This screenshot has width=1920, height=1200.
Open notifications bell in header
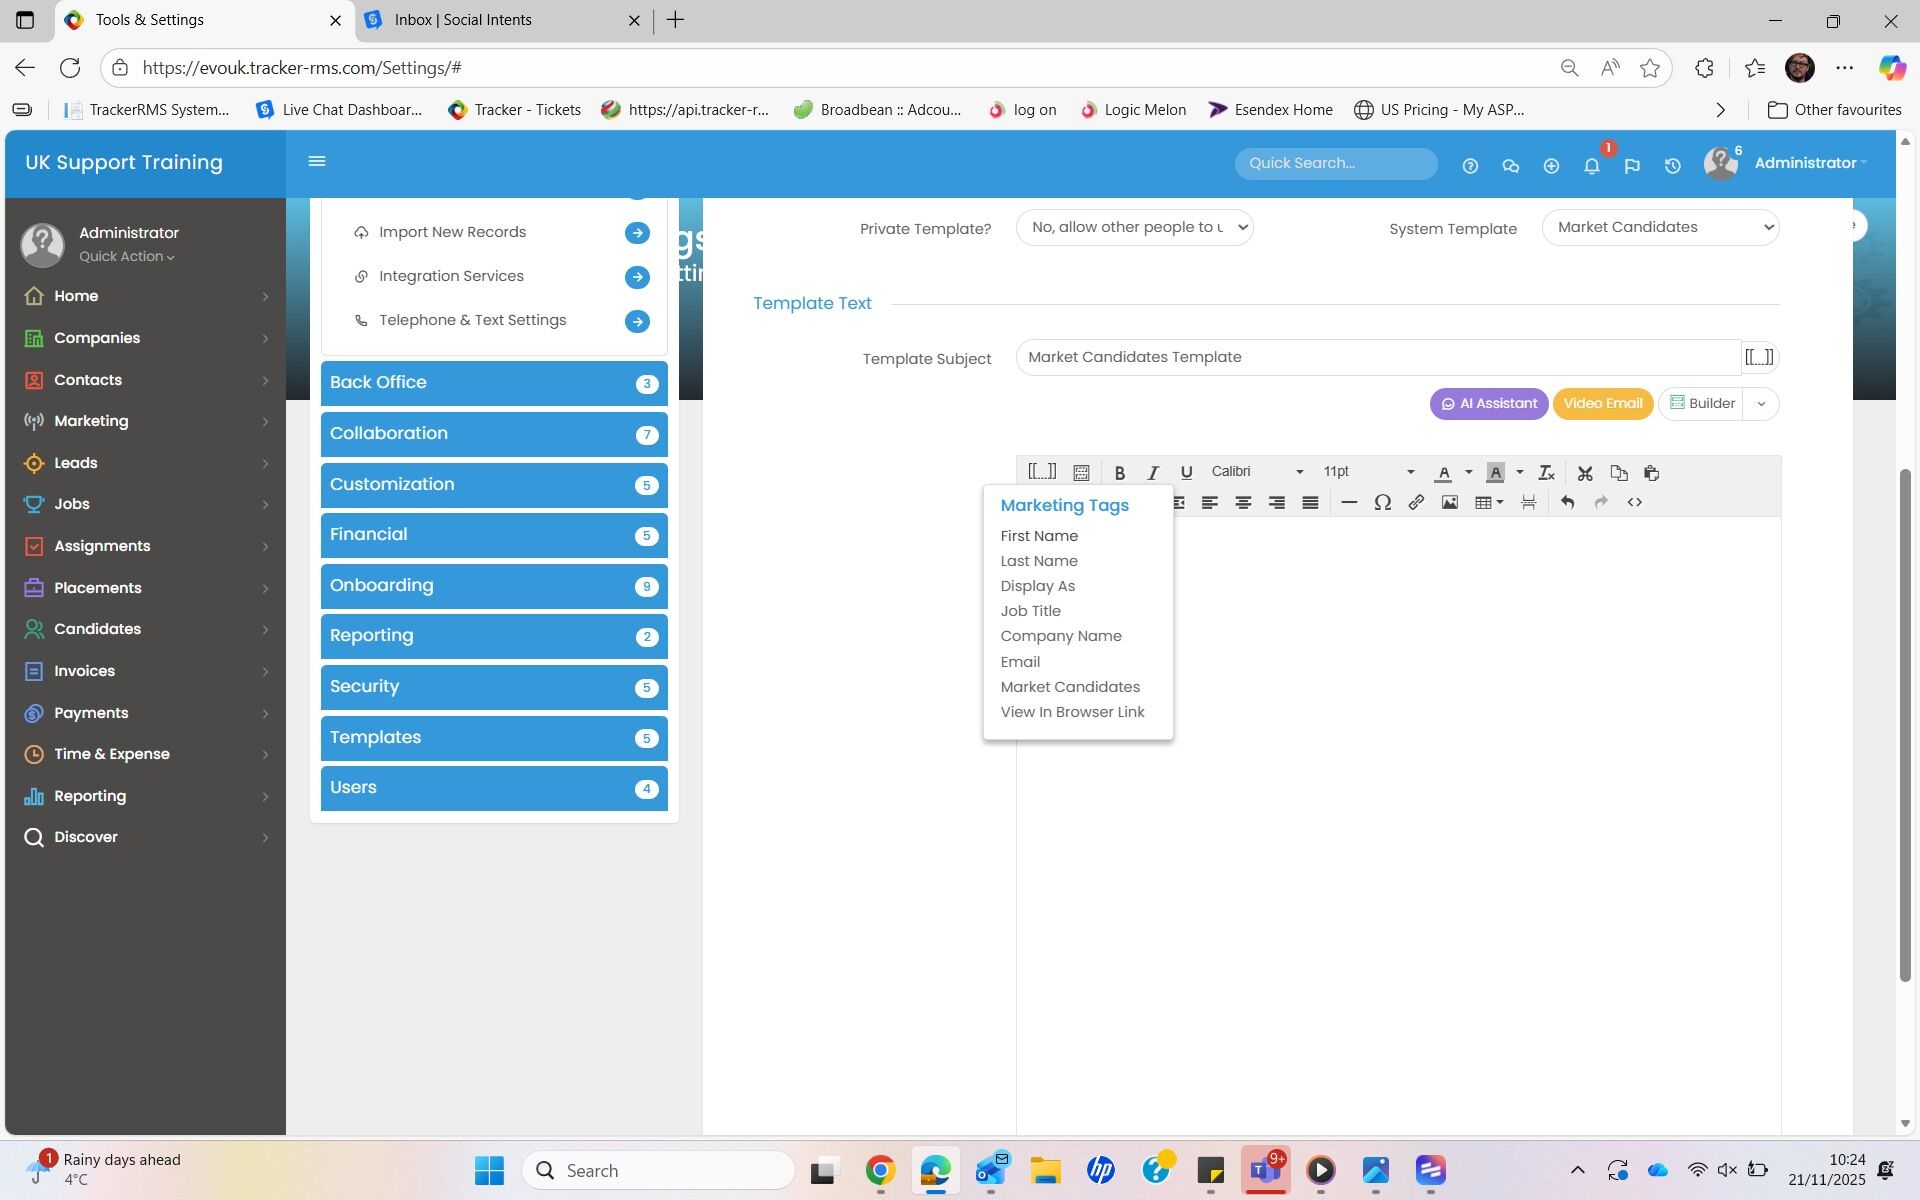(x=1591, y=166)
